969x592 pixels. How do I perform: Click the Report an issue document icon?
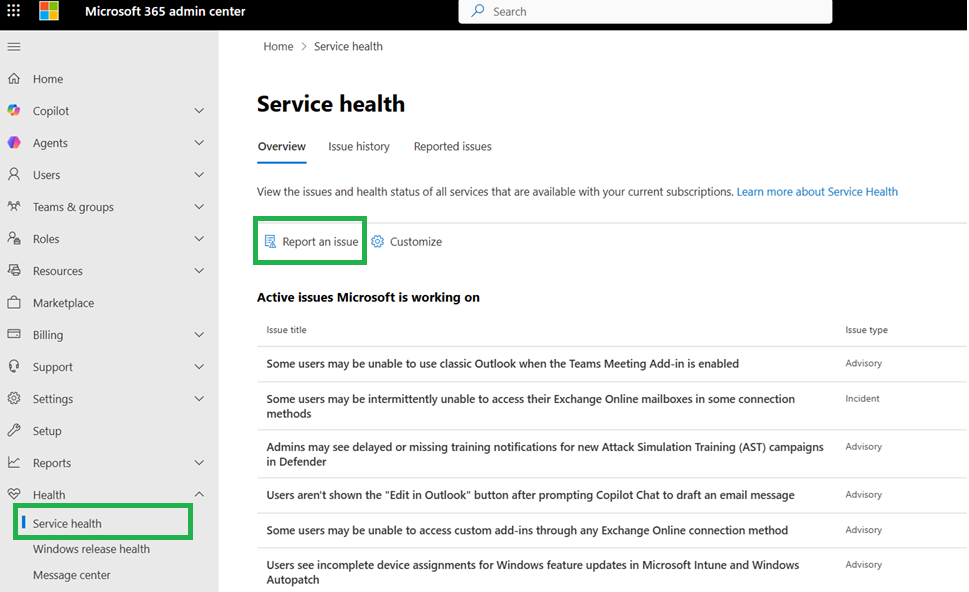270,242
